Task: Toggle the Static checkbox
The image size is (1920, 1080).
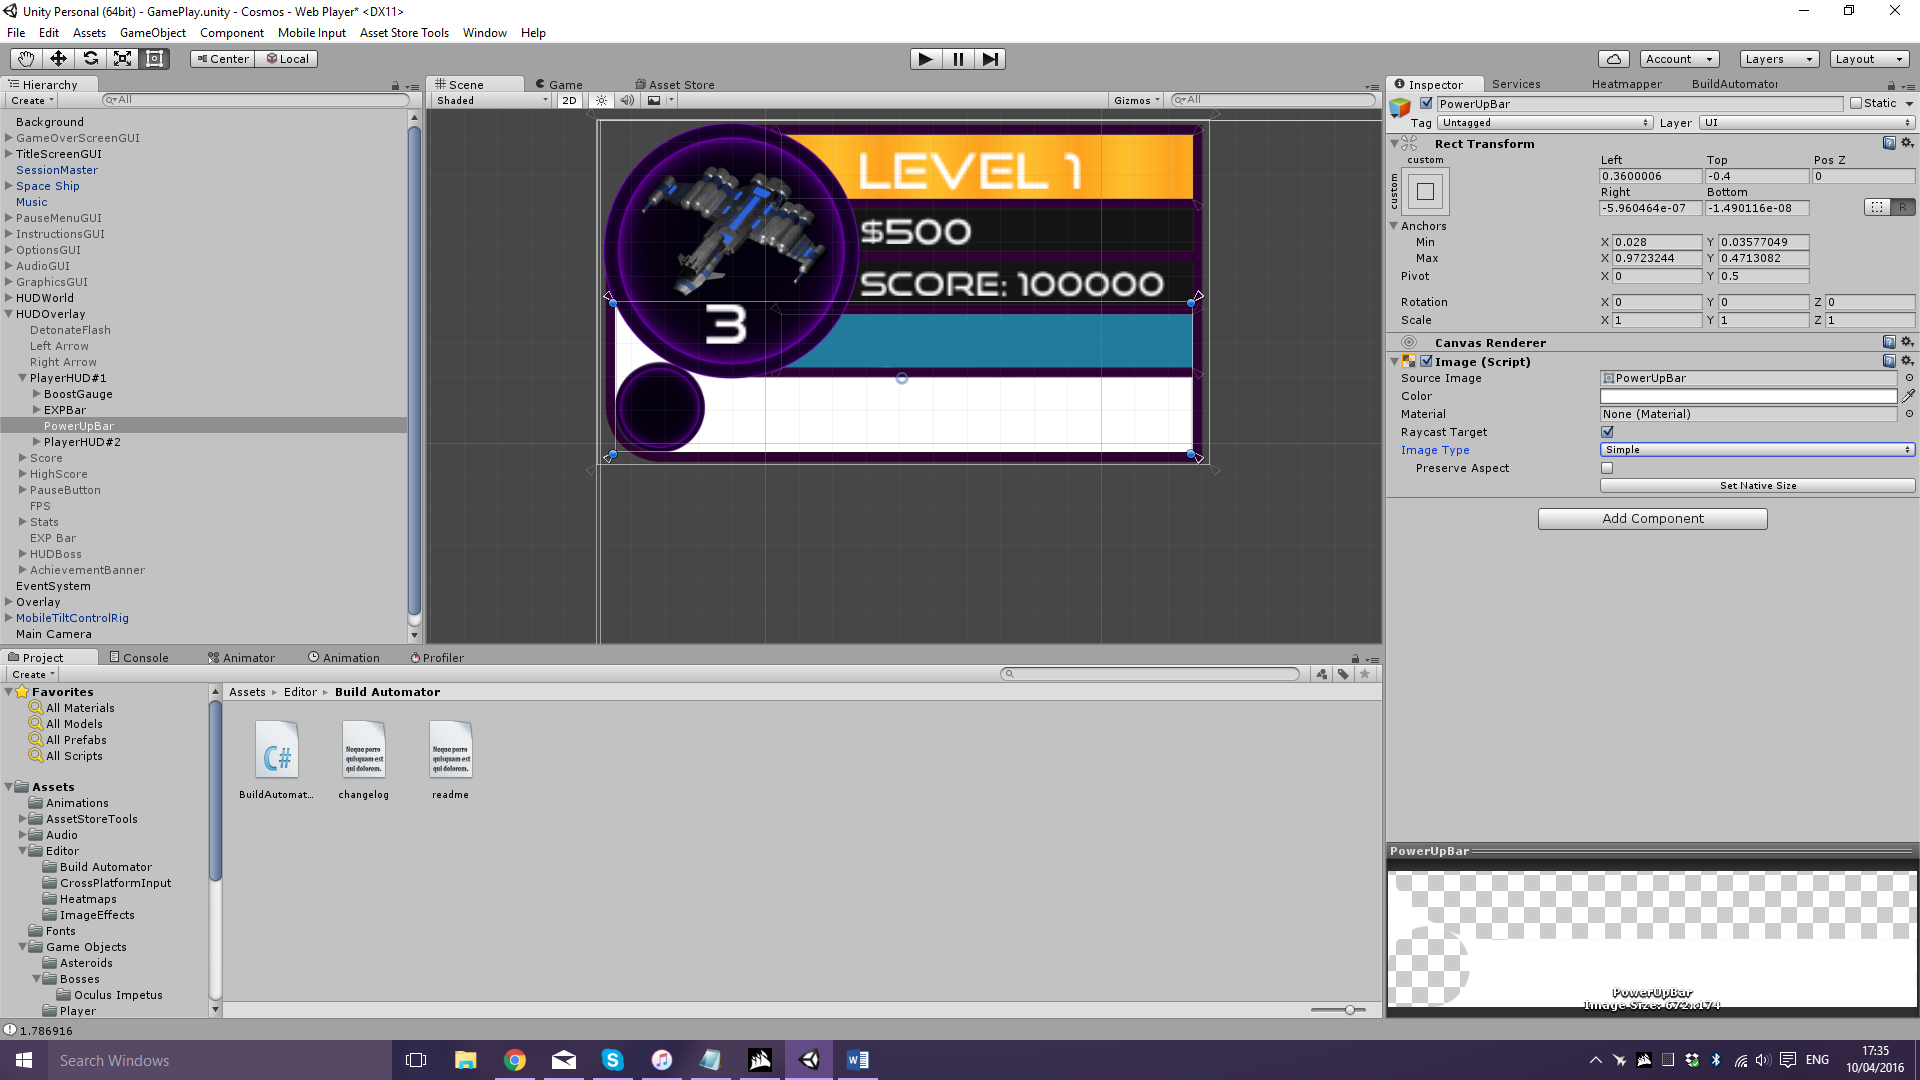Action: tap(1856, 104)
